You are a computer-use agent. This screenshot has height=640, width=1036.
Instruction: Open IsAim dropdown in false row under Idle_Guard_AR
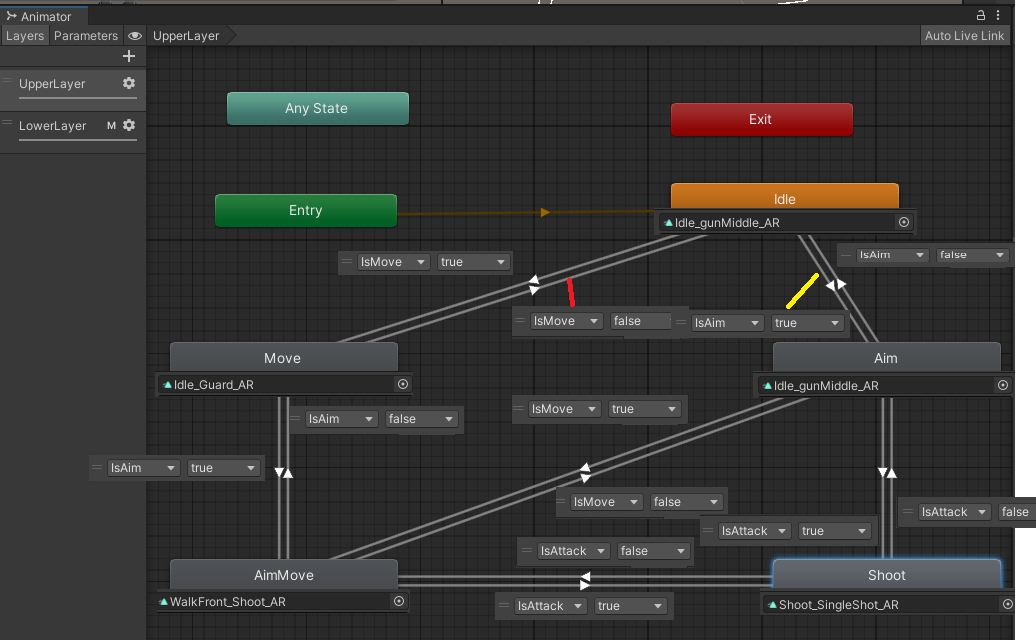pos(342,419)
